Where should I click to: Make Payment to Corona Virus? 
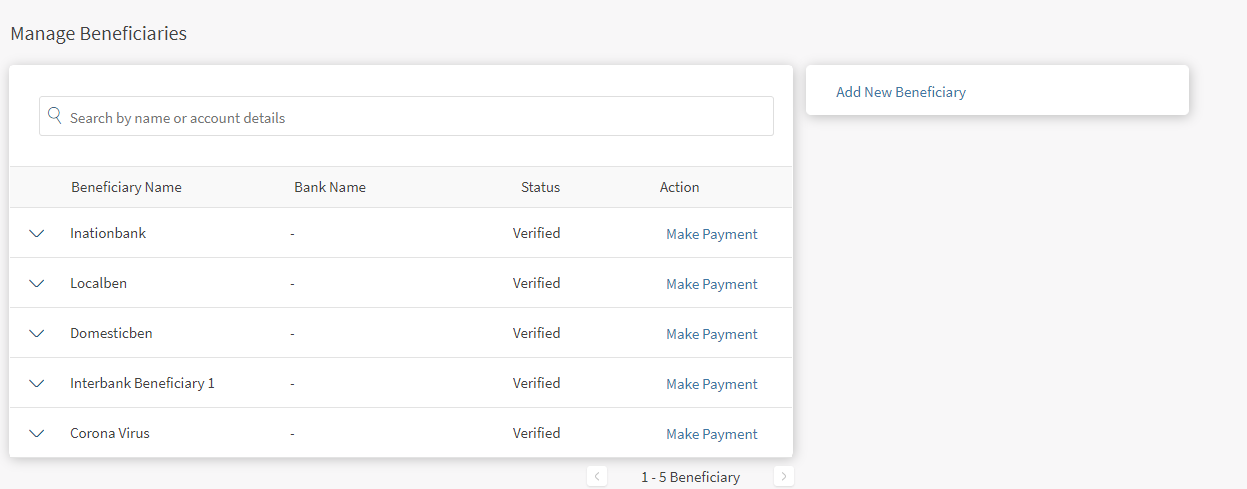pos(711,434)
